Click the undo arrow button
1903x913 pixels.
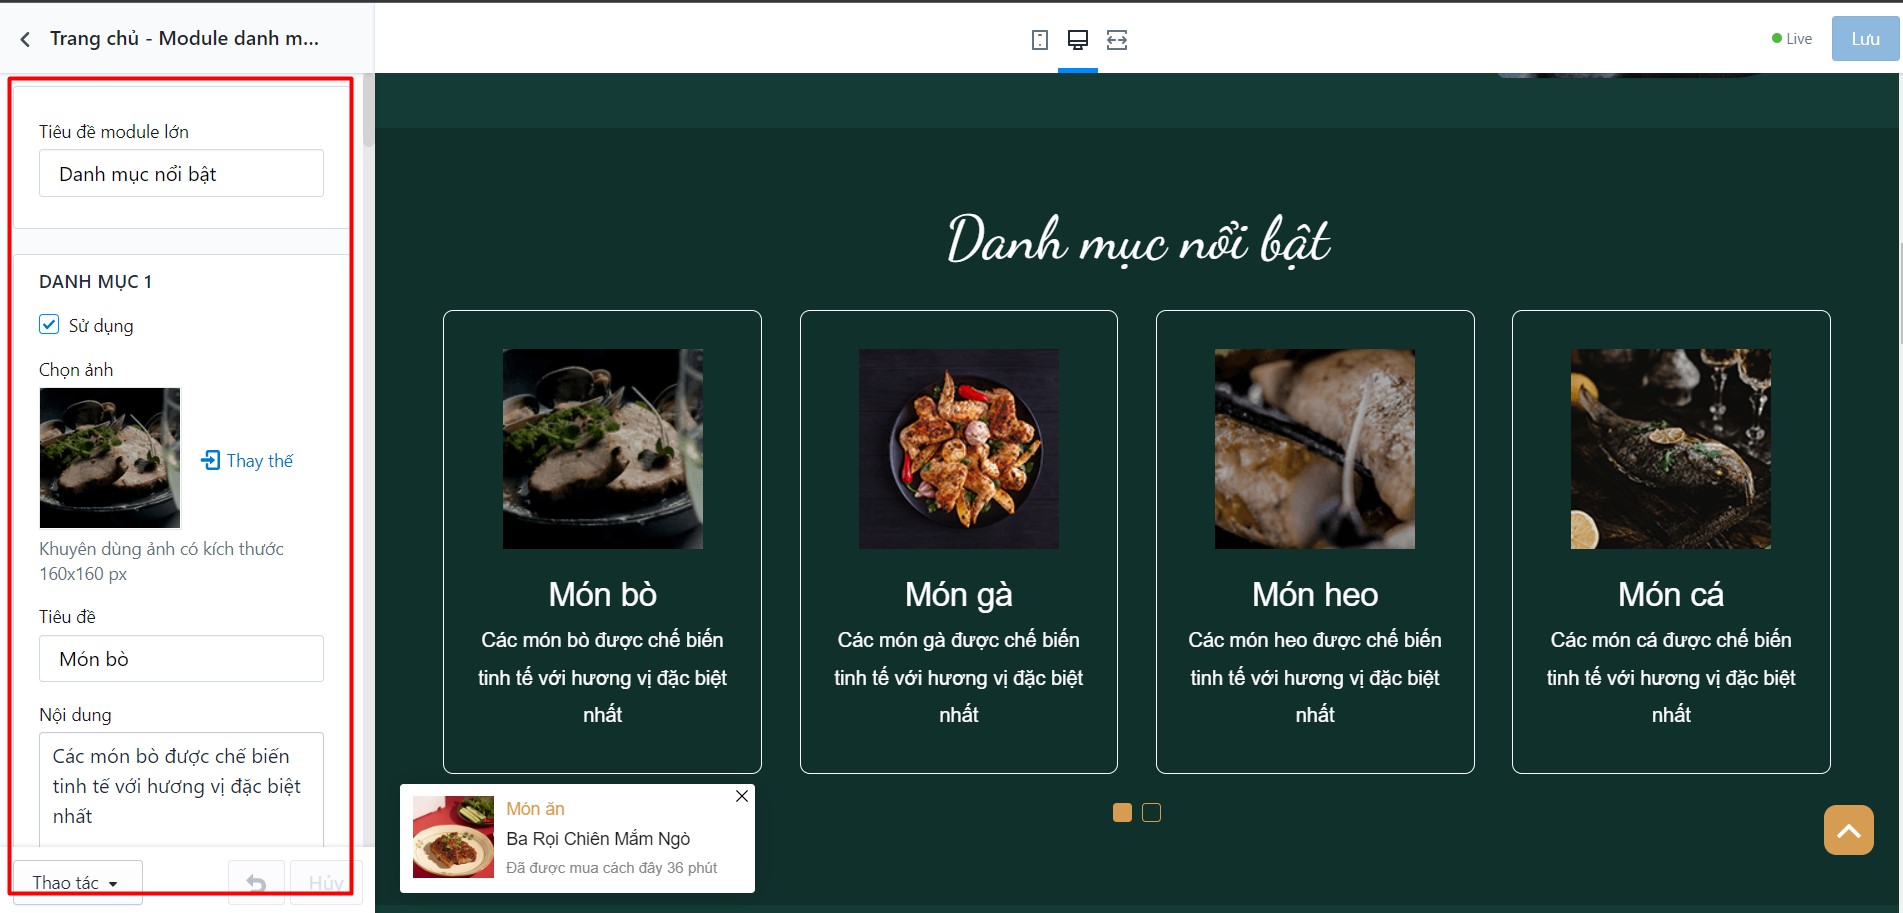pos(256,883)
